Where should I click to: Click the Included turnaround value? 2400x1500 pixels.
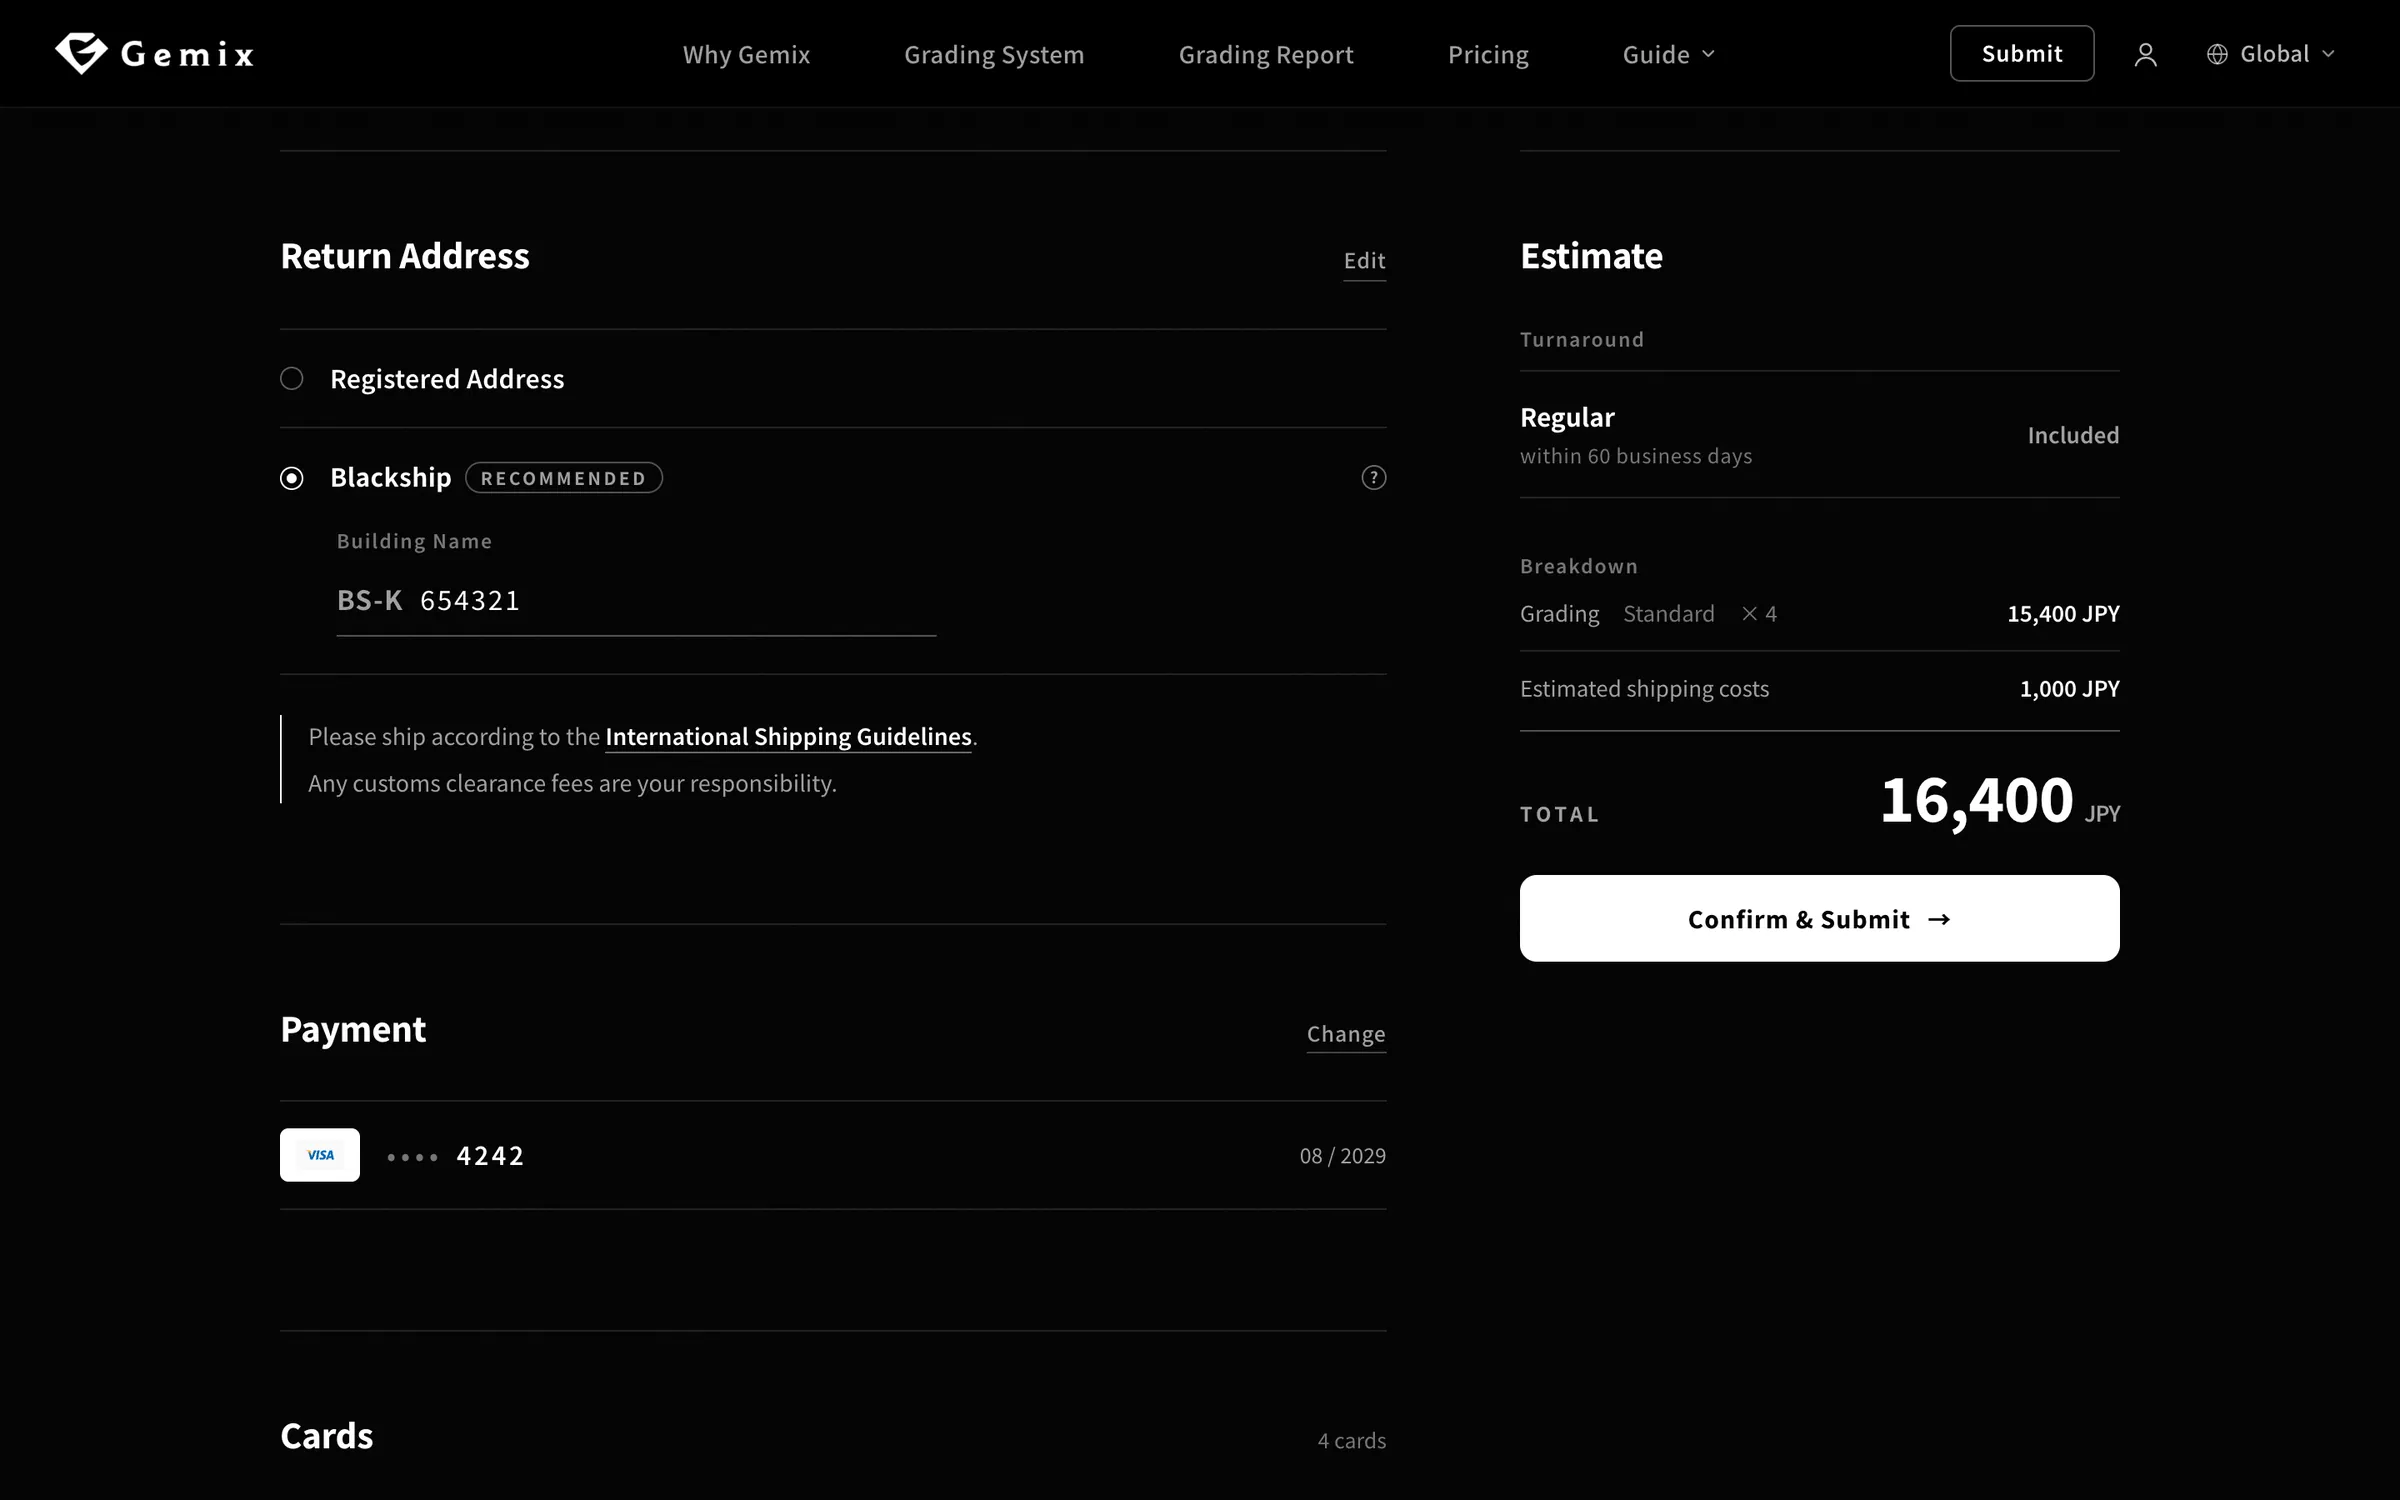pyautogui.click(x=2073, y=435)
